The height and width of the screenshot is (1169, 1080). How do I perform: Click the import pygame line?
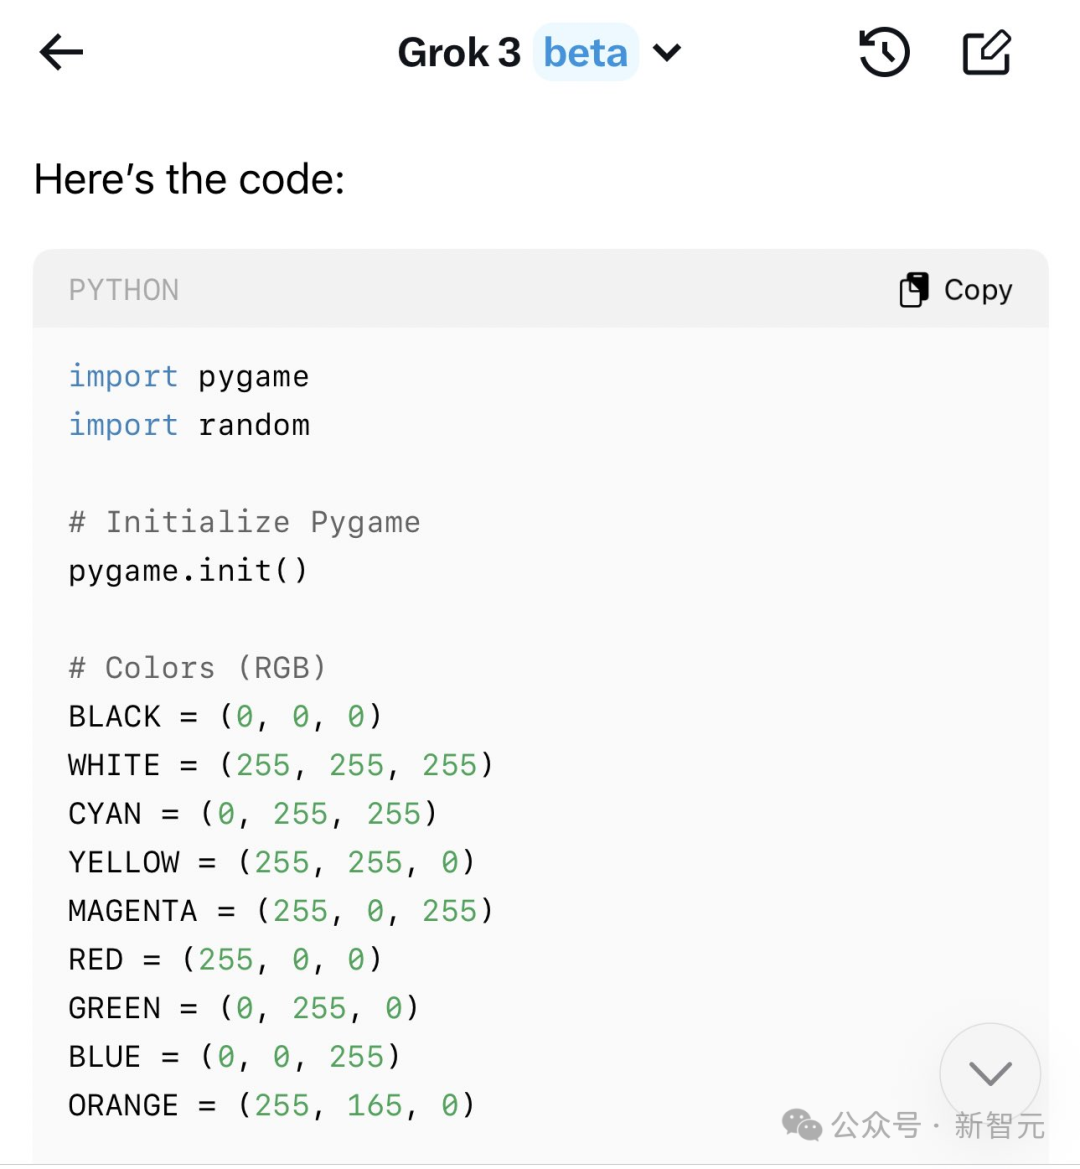[x=189, y=377]
